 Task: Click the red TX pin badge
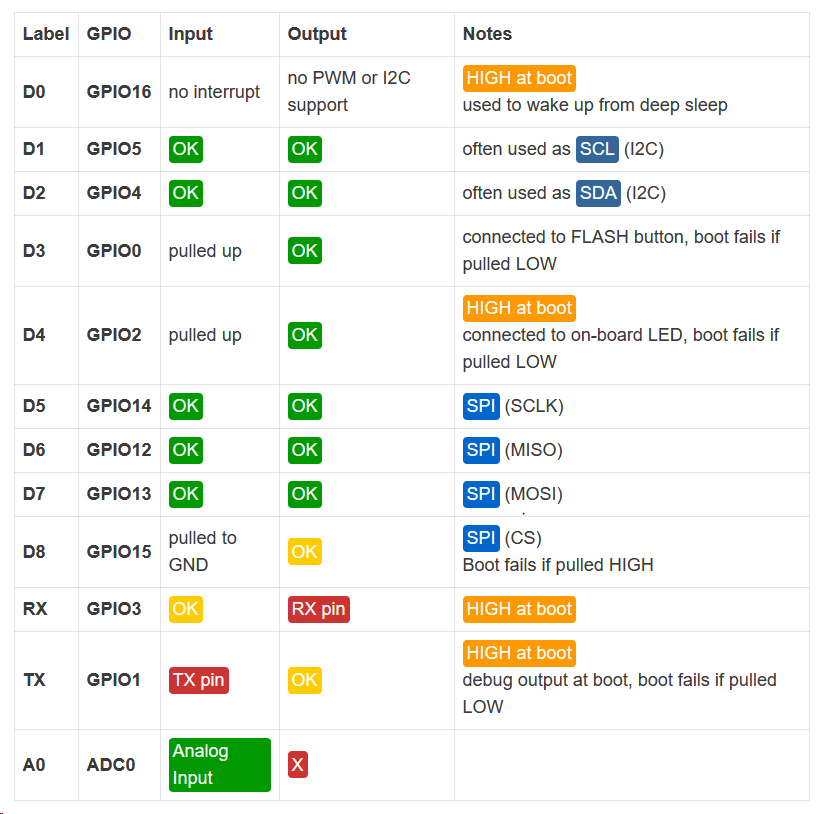[199, 680]
